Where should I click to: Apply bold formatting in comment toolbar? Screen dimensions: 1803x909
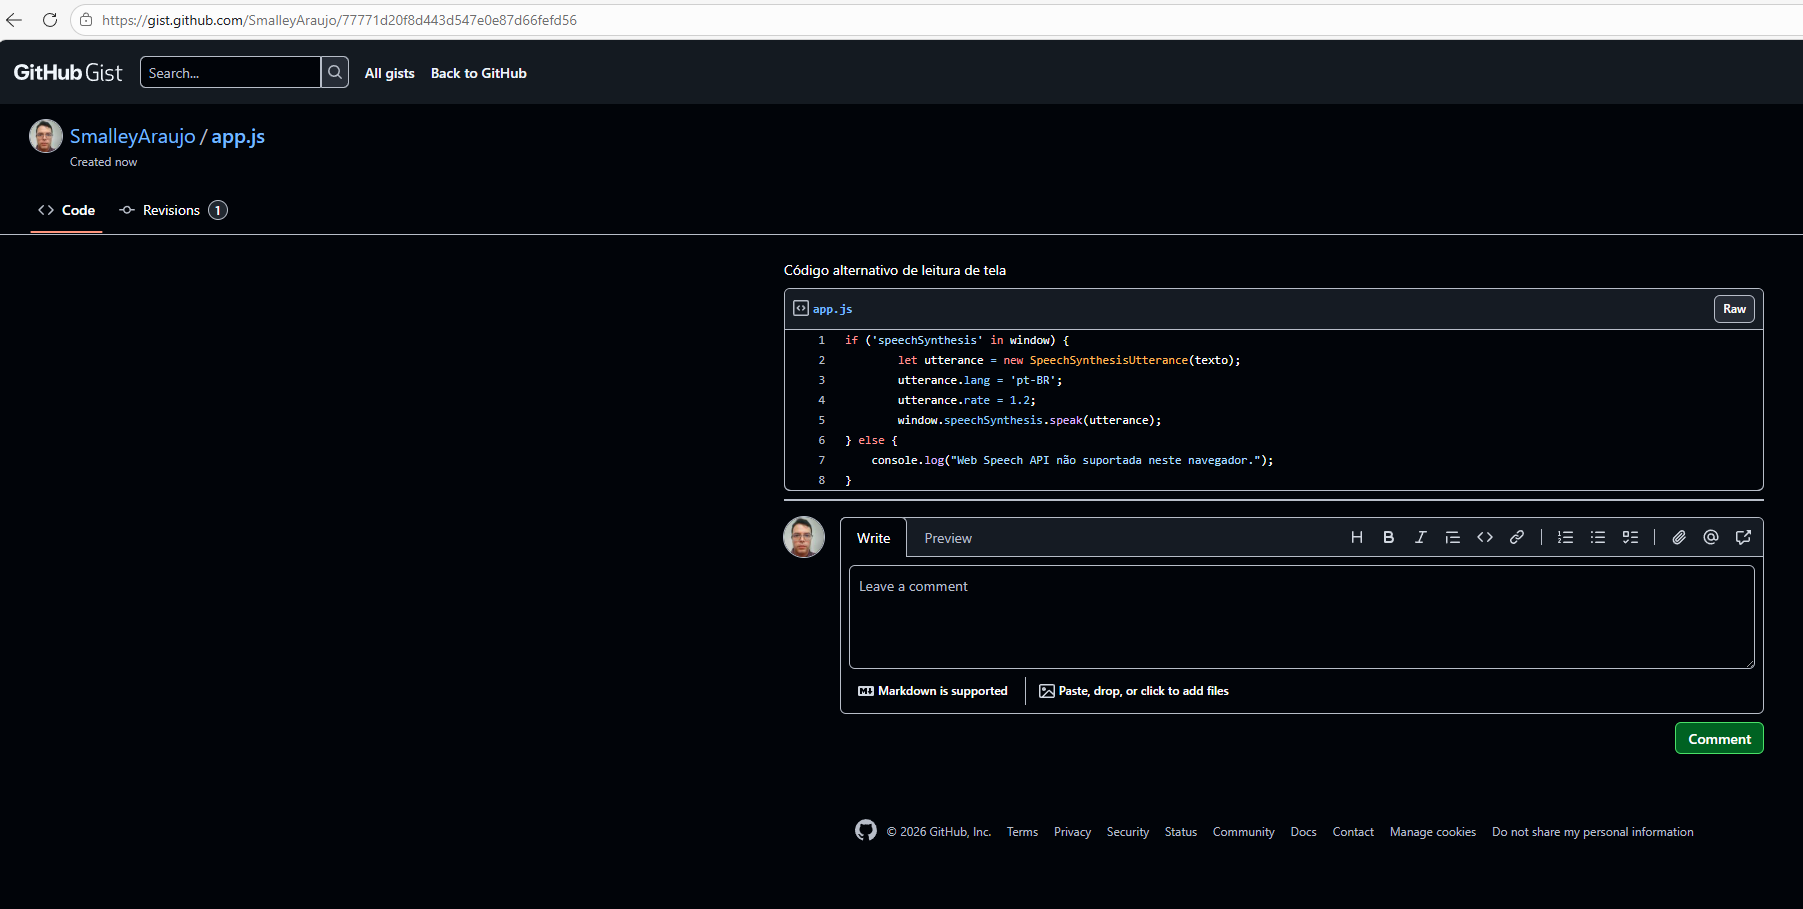point(1389,538)
